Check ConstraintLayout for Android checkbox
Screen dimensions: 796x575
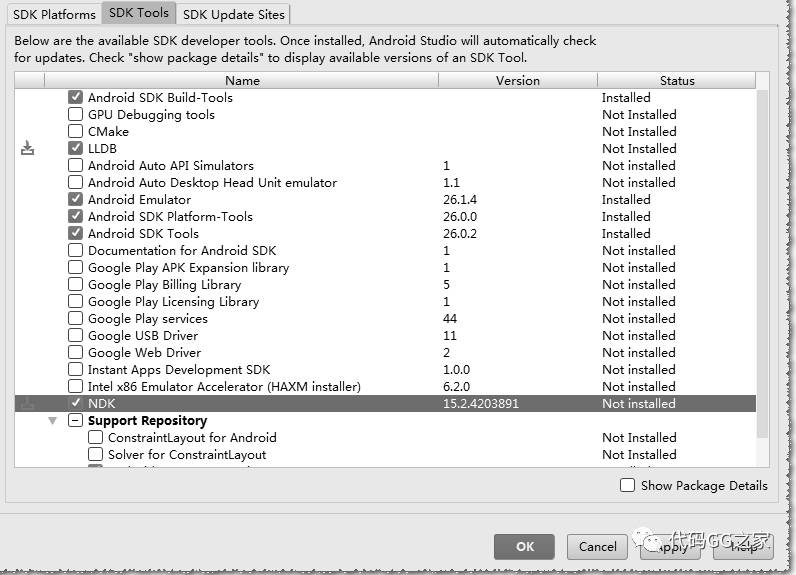click(95, 437)
